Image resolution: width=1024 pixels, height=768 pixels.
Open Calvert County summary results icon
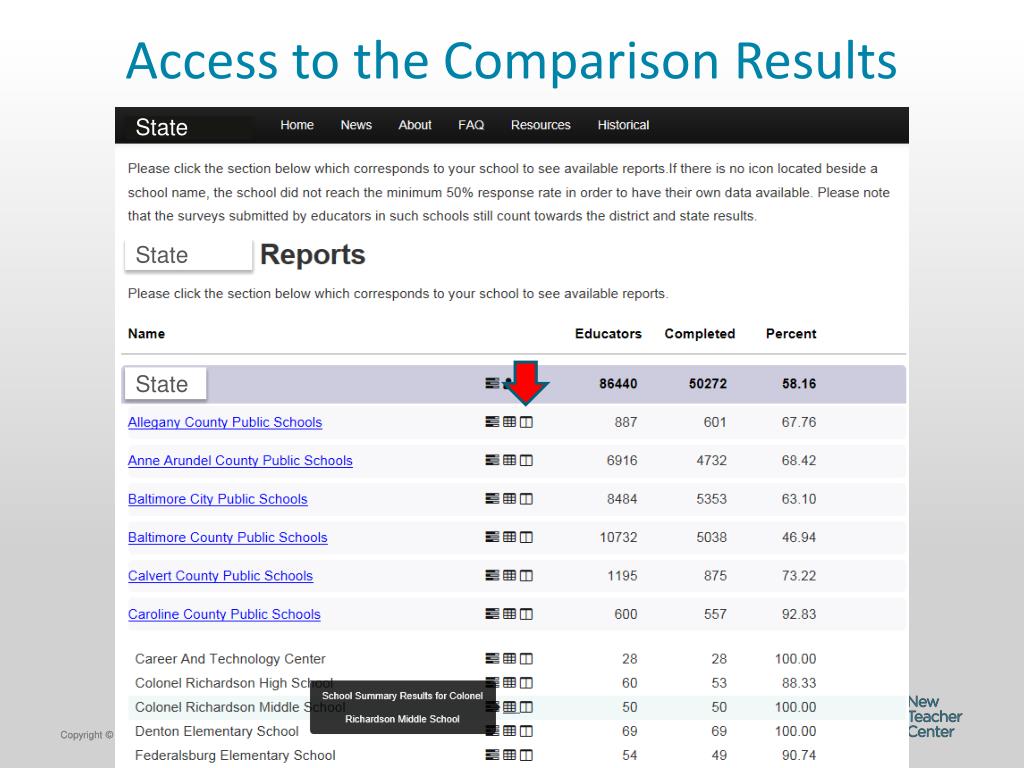[492, 575]
